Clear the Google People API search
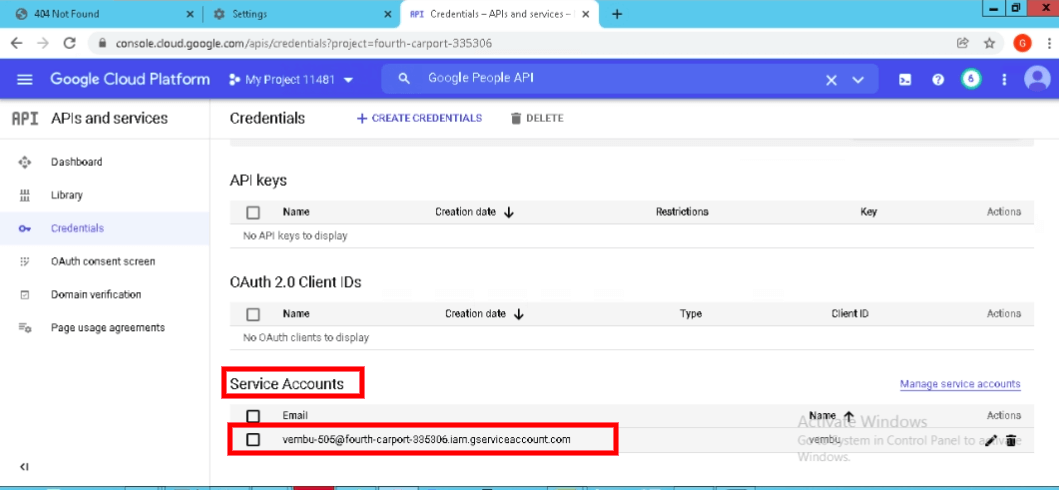This screenshot has width=1059, height=490. 831,80
